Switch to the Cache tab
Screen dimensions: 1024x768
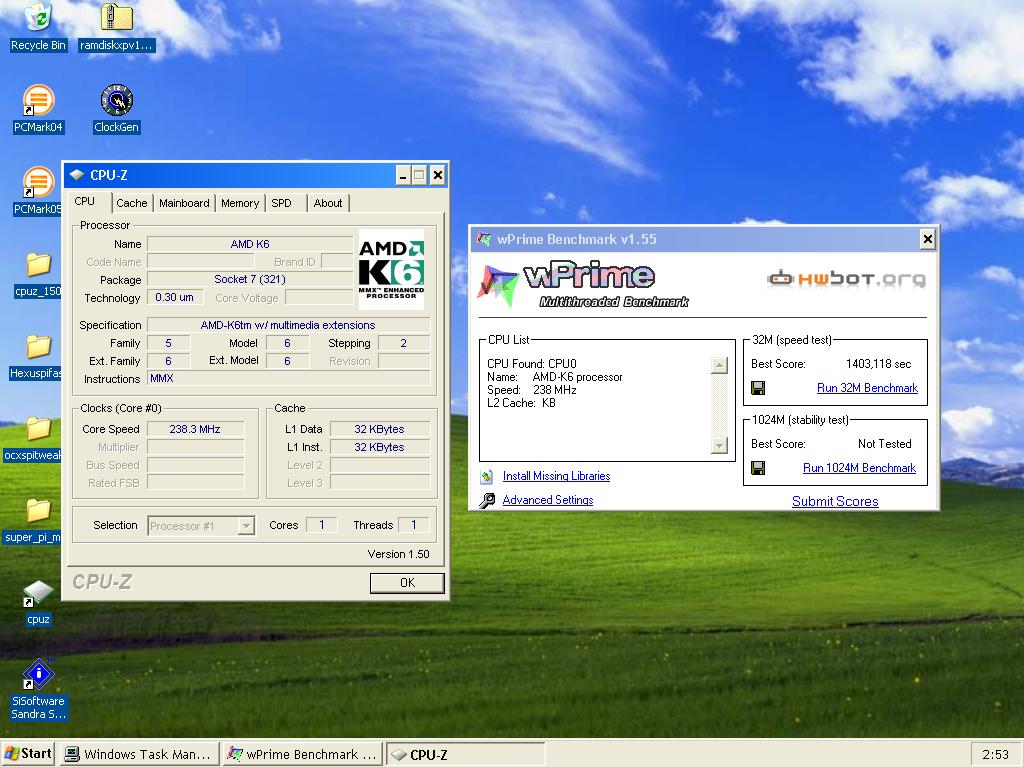coord(132,203)
